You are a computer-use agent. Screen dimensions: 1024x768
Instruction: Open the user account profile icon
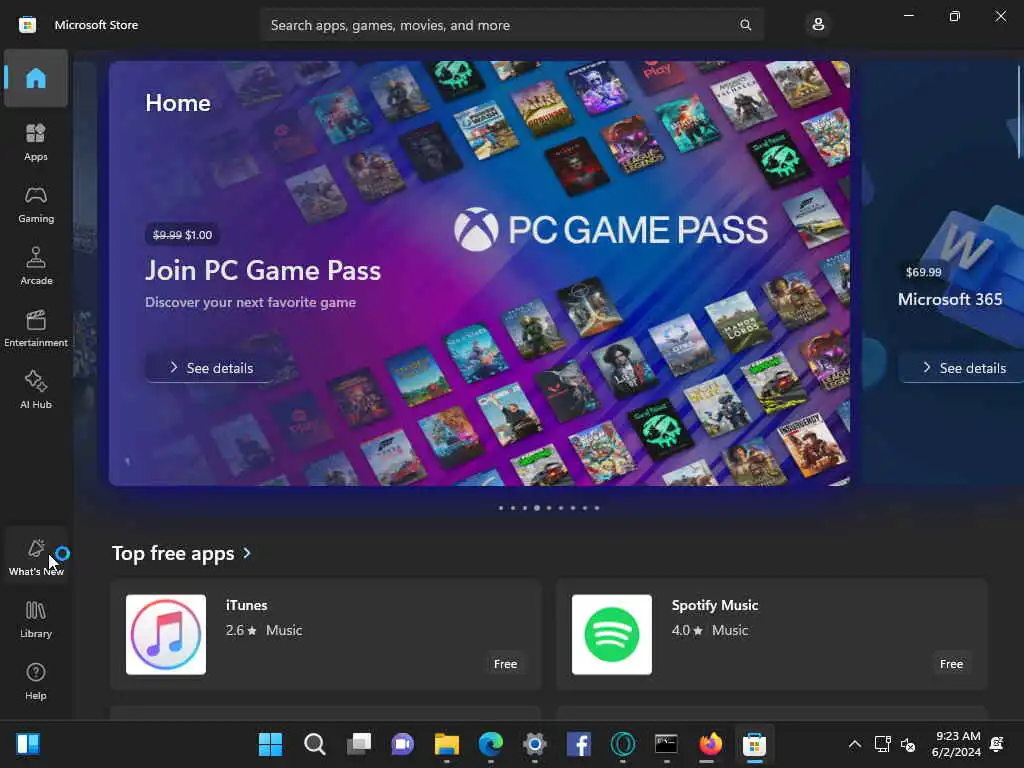(x=818, y=25)
